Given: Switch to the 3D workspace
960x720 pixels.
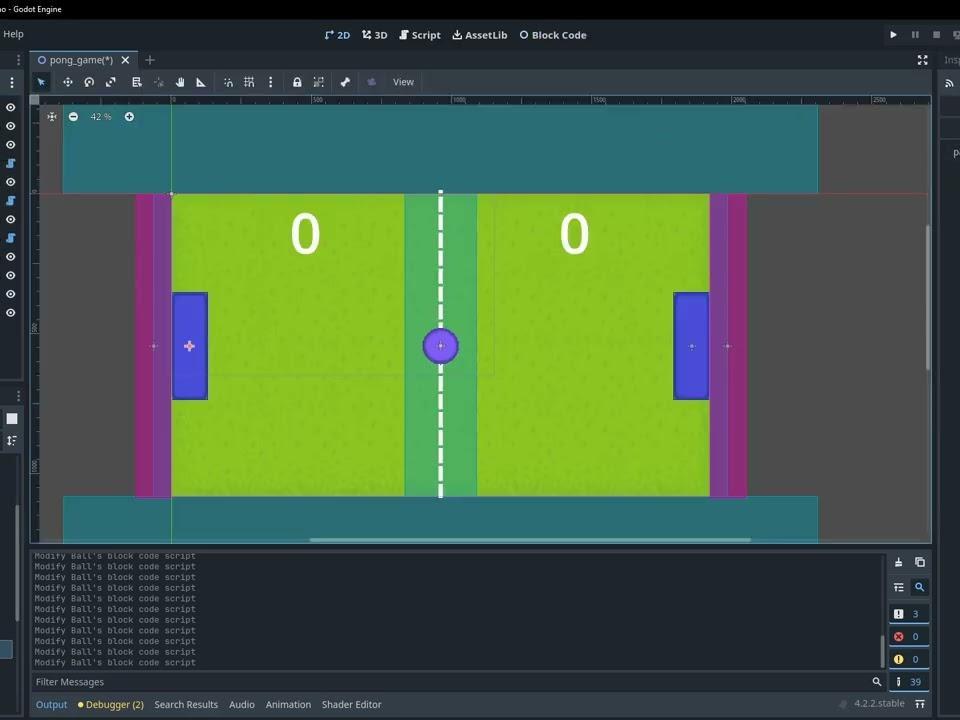Looking at the screenshot, I should point(374,35).
